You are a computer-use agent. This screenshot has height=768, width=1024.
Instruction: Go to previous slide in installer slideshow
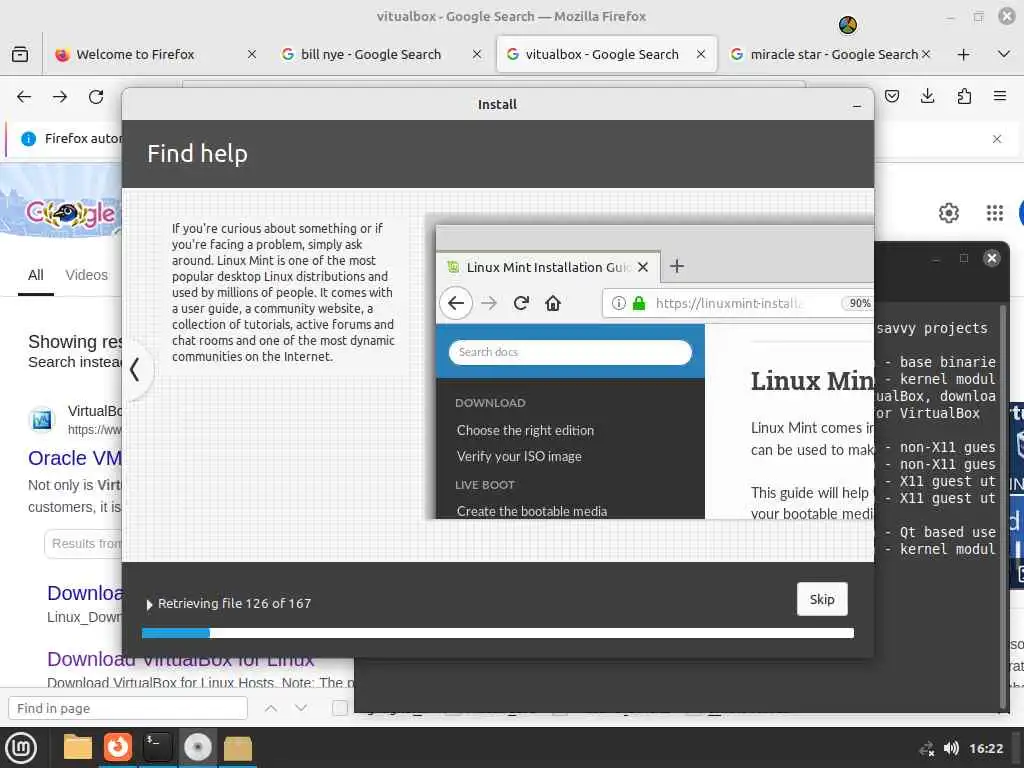pos(135,370)
